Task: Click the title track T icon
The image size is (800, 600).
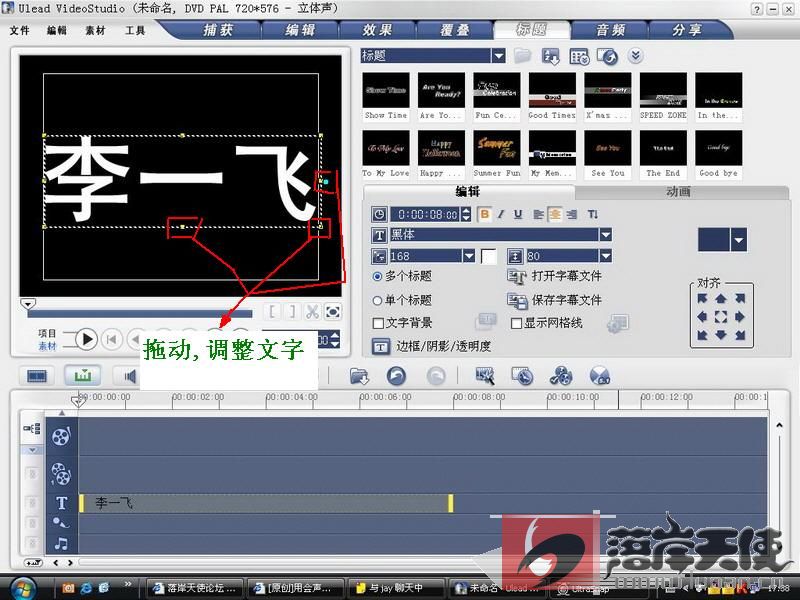Action: tap(61, 503)
